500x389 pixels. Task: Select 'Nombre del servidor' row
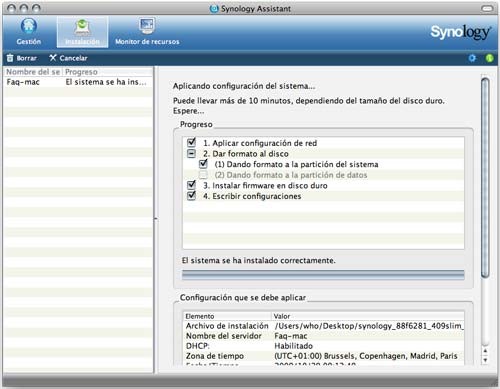323,336
